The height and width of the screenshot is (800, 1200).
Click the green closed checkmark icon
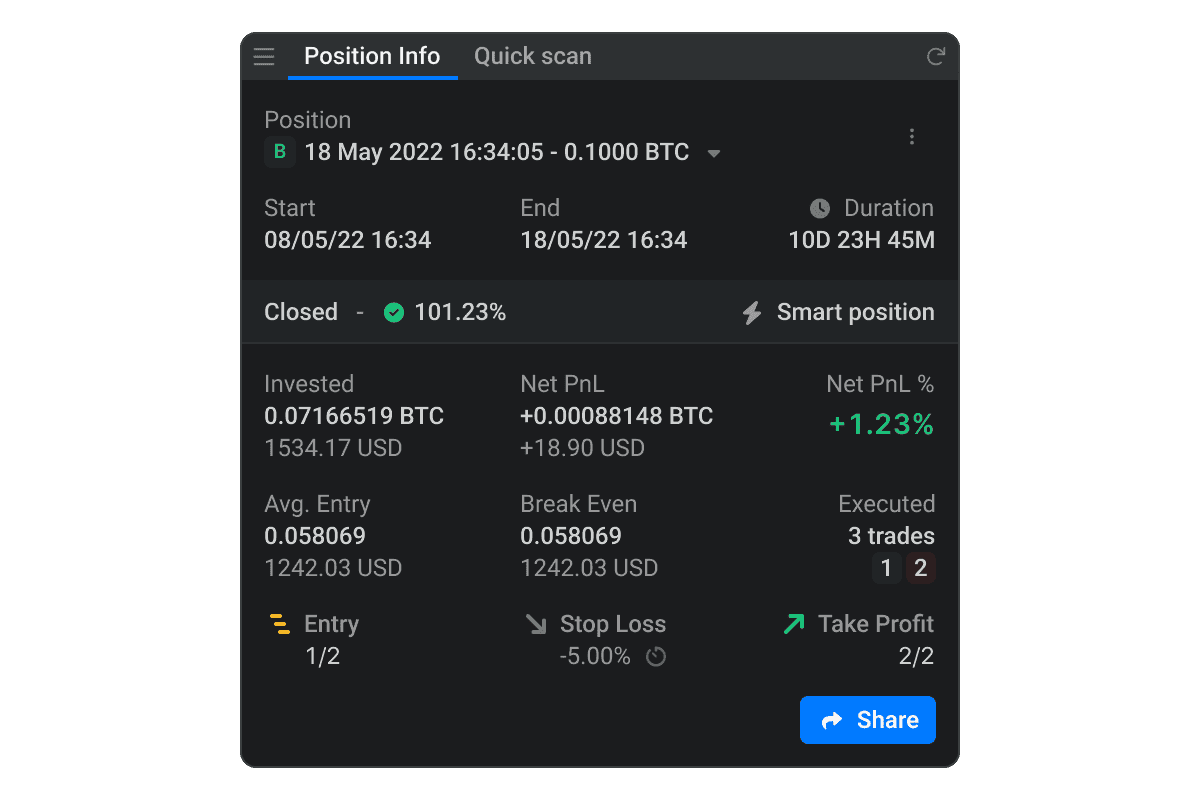click(x=394, y=313)
